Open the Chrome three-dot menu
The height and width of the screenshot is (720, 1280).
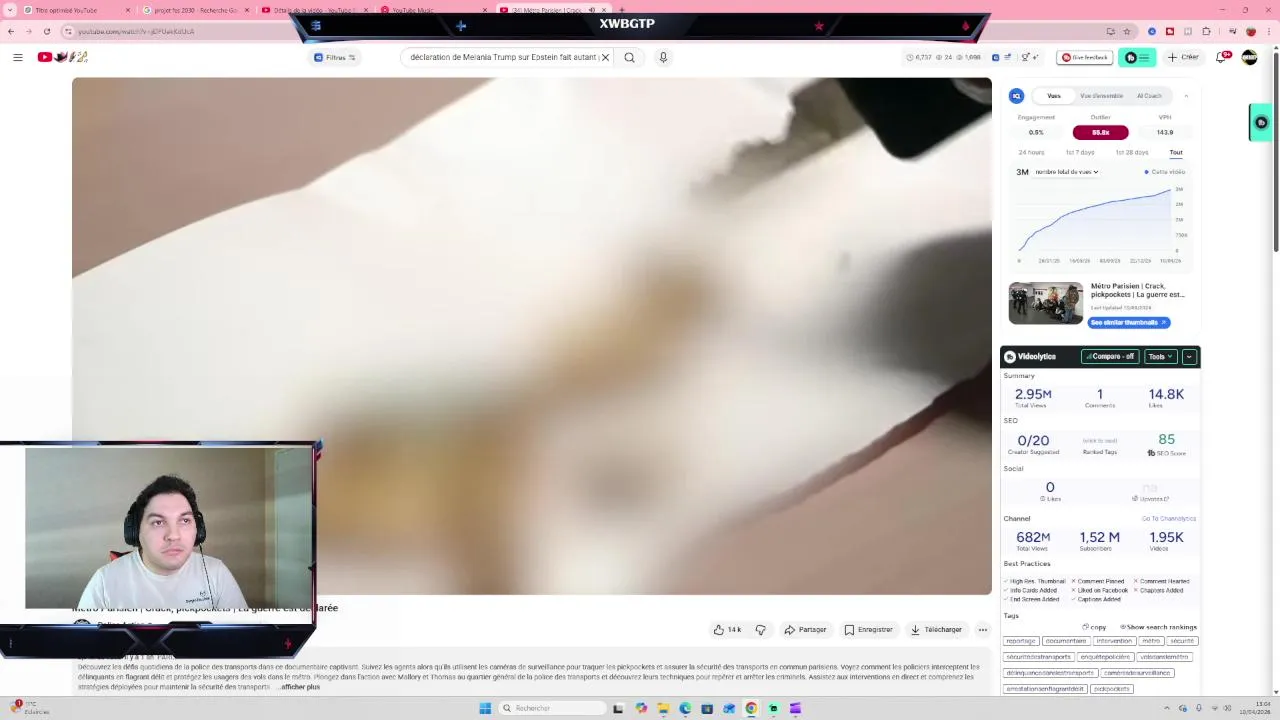pos(1268,31)
